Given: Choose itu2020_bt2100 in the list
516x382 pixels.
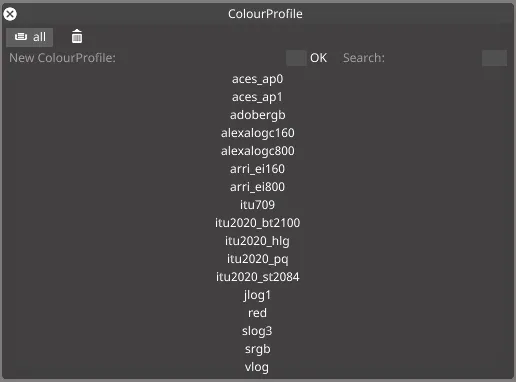Looking at the screenshot, I should pos(258,223).
